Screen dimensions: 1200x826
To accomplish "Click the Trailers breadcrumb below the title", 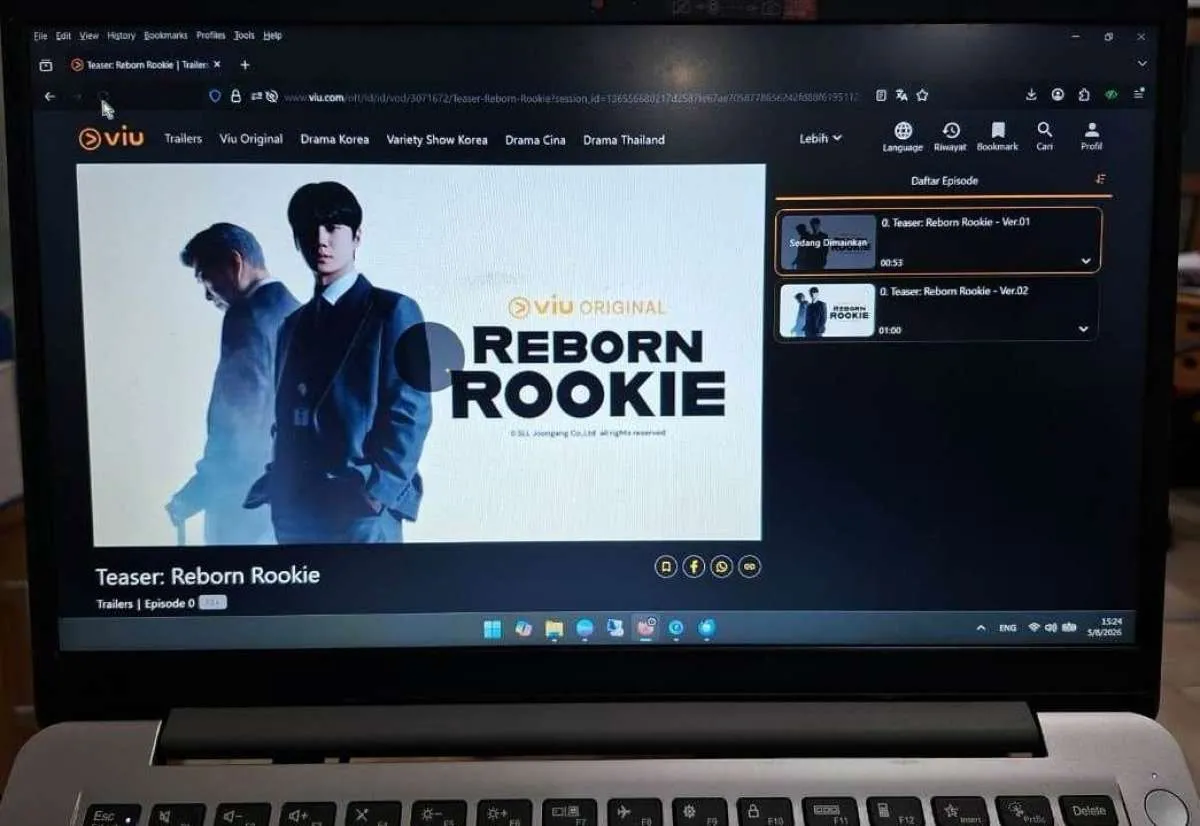I will (x=114, y=604).
